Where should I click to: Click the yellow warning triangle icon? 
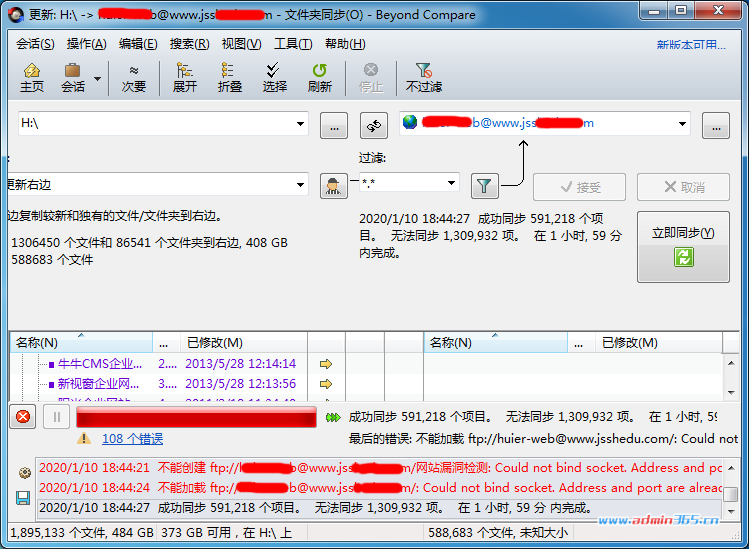tap(84, 438)
